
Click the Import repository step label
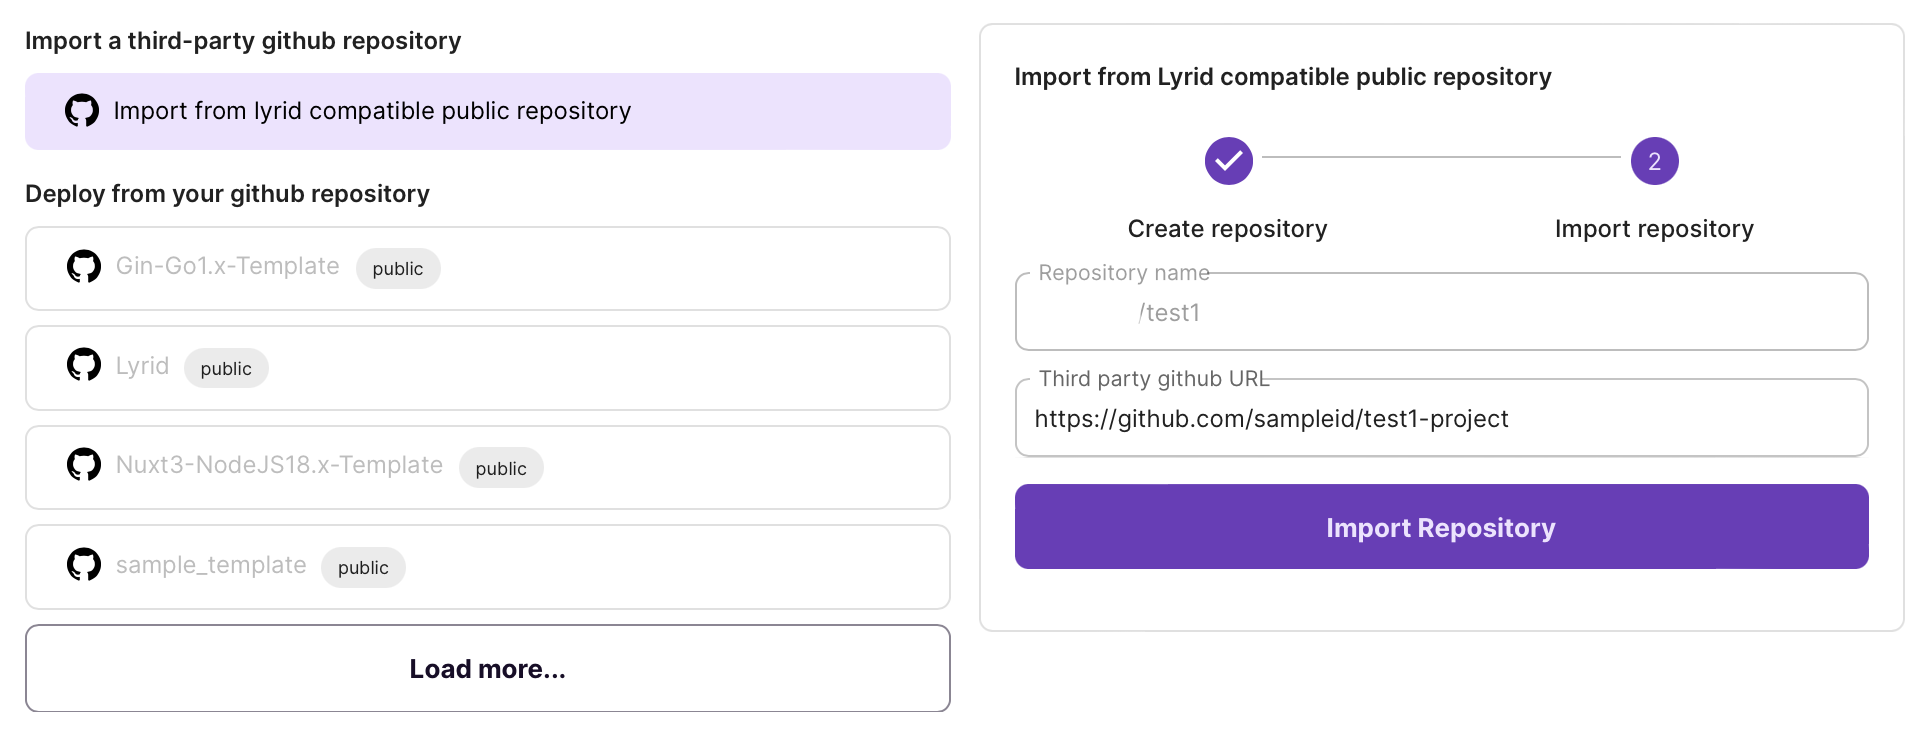pos(1654,229)
